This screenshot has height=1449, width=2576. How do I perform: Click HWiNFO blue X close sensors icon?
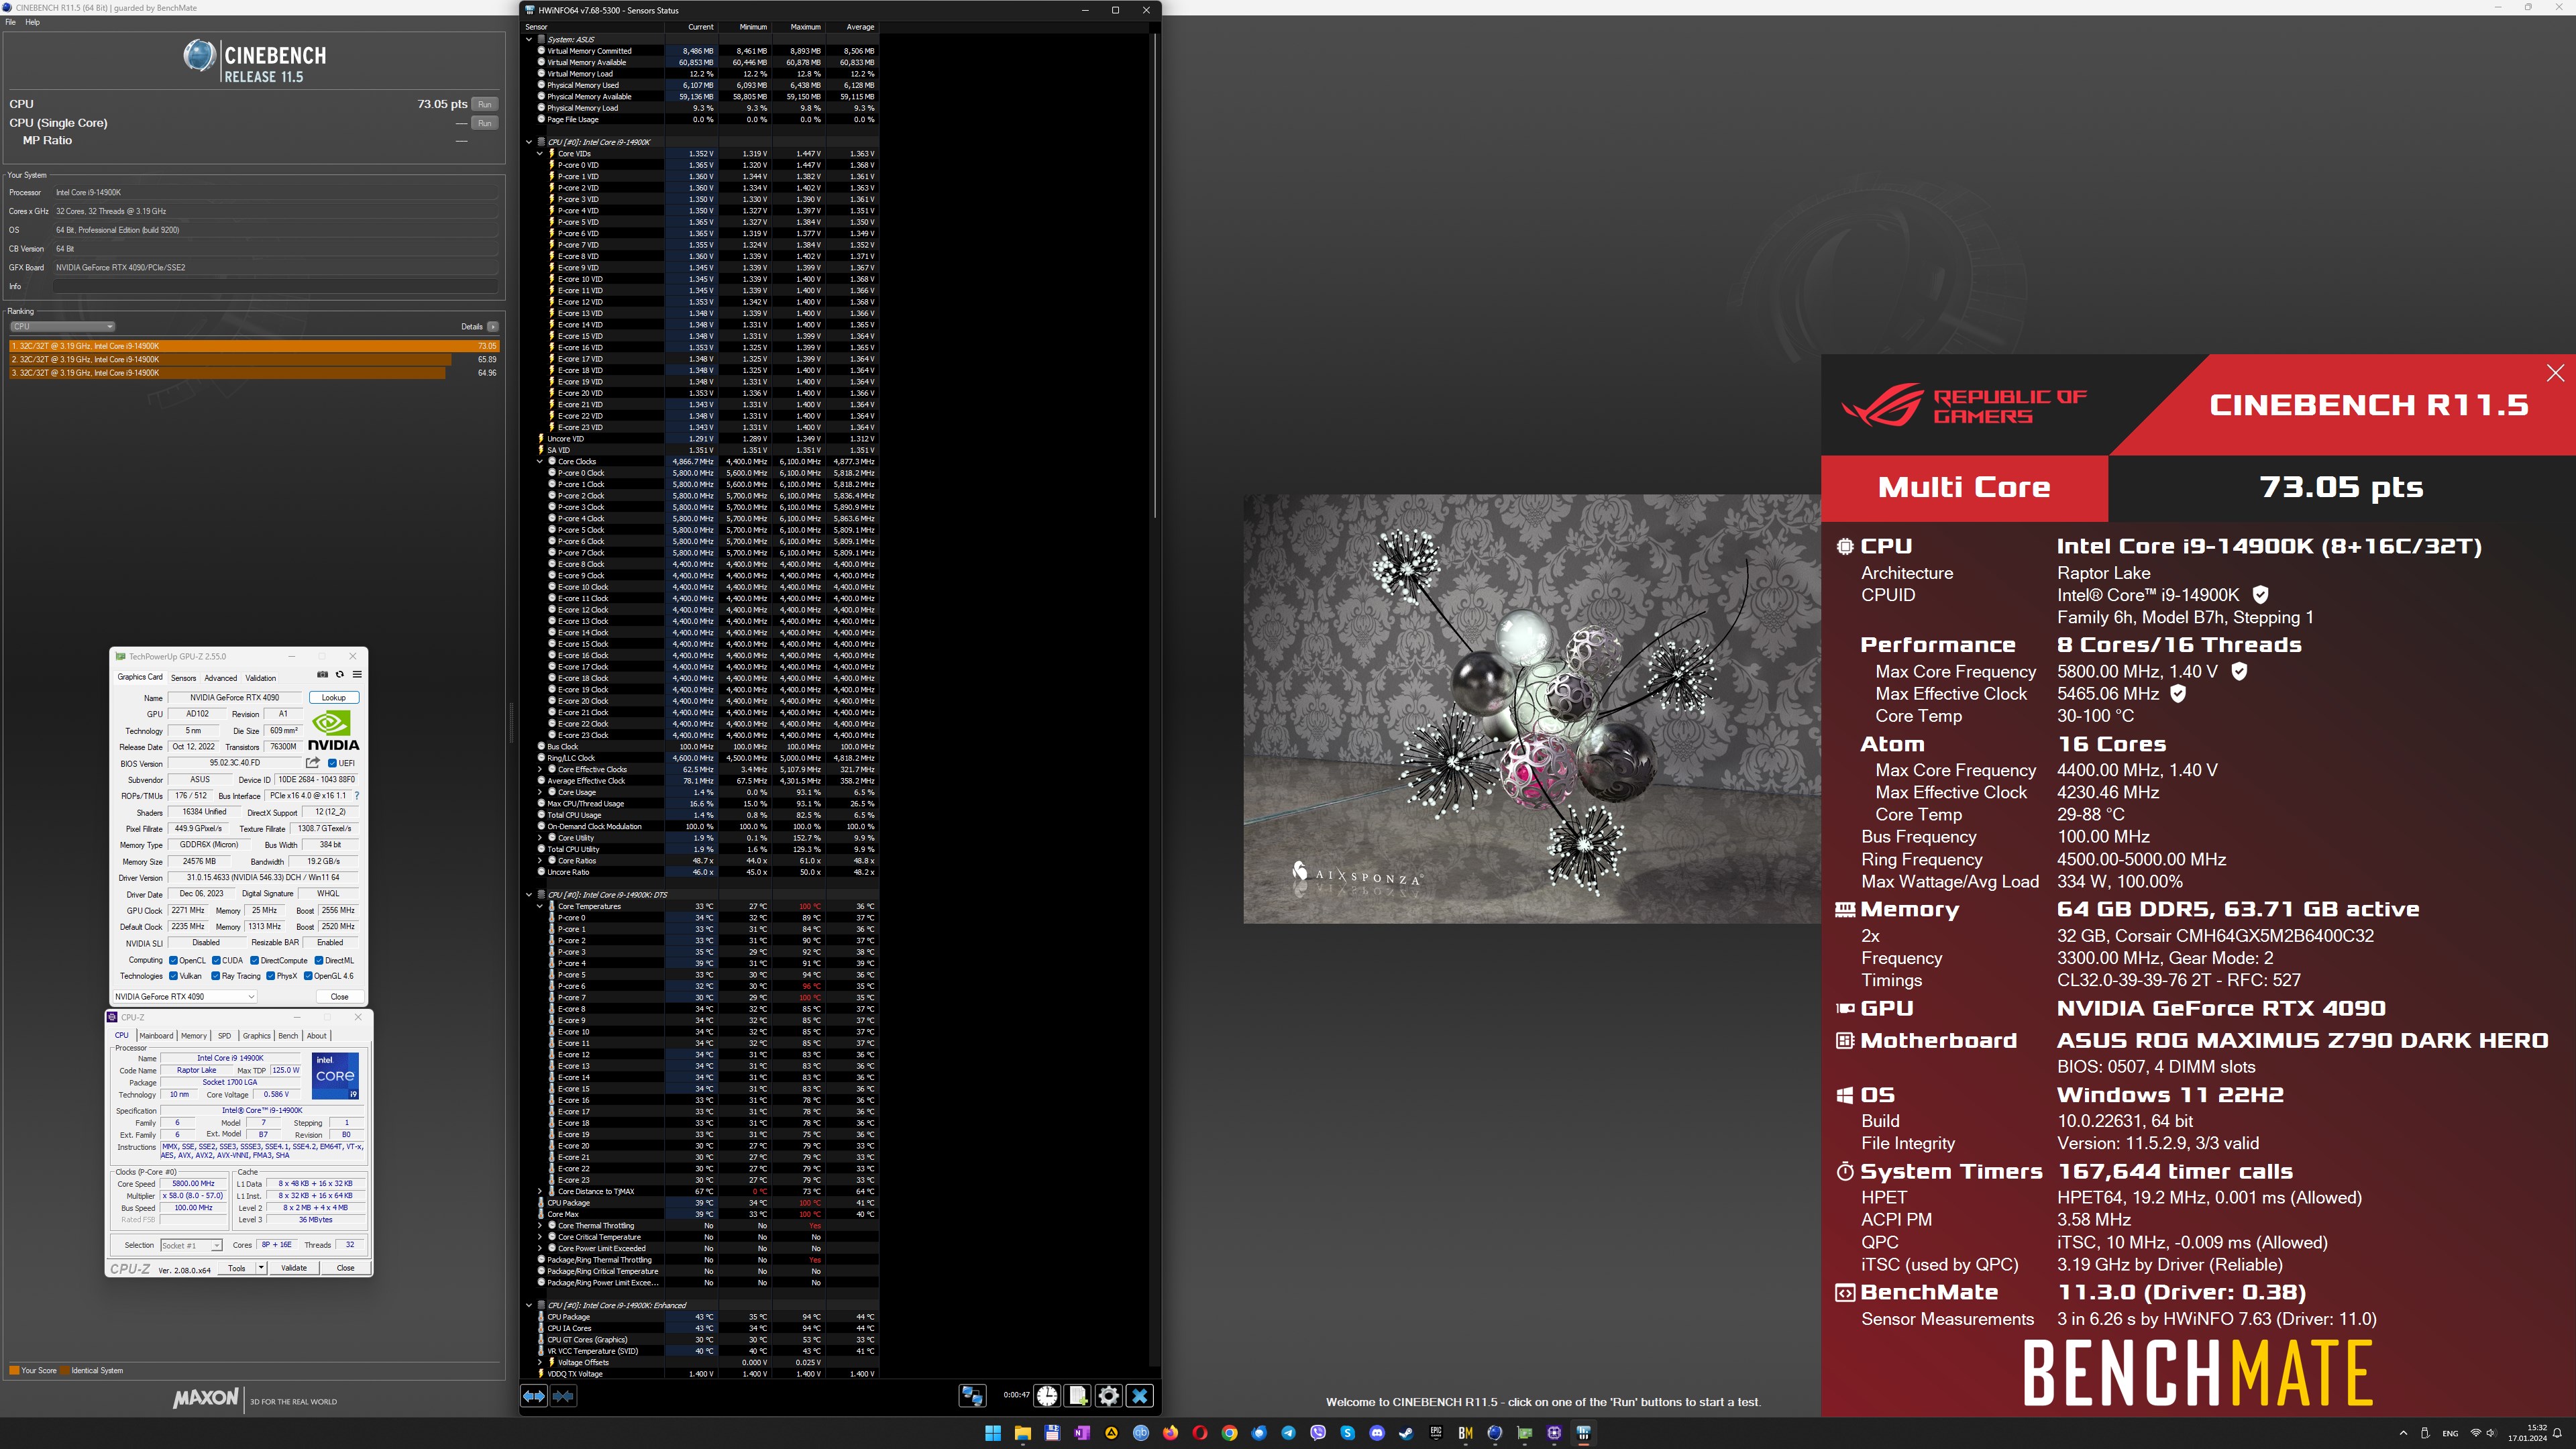1140,1396
